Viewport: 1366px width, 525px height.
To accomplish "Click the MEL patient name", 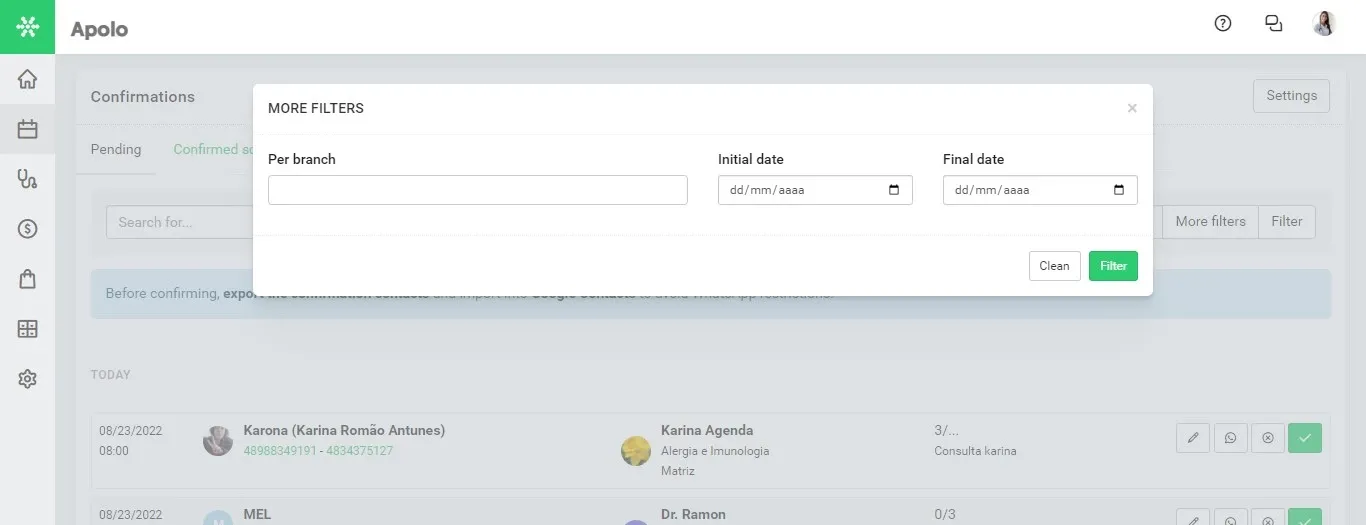I will pos(257,514).
